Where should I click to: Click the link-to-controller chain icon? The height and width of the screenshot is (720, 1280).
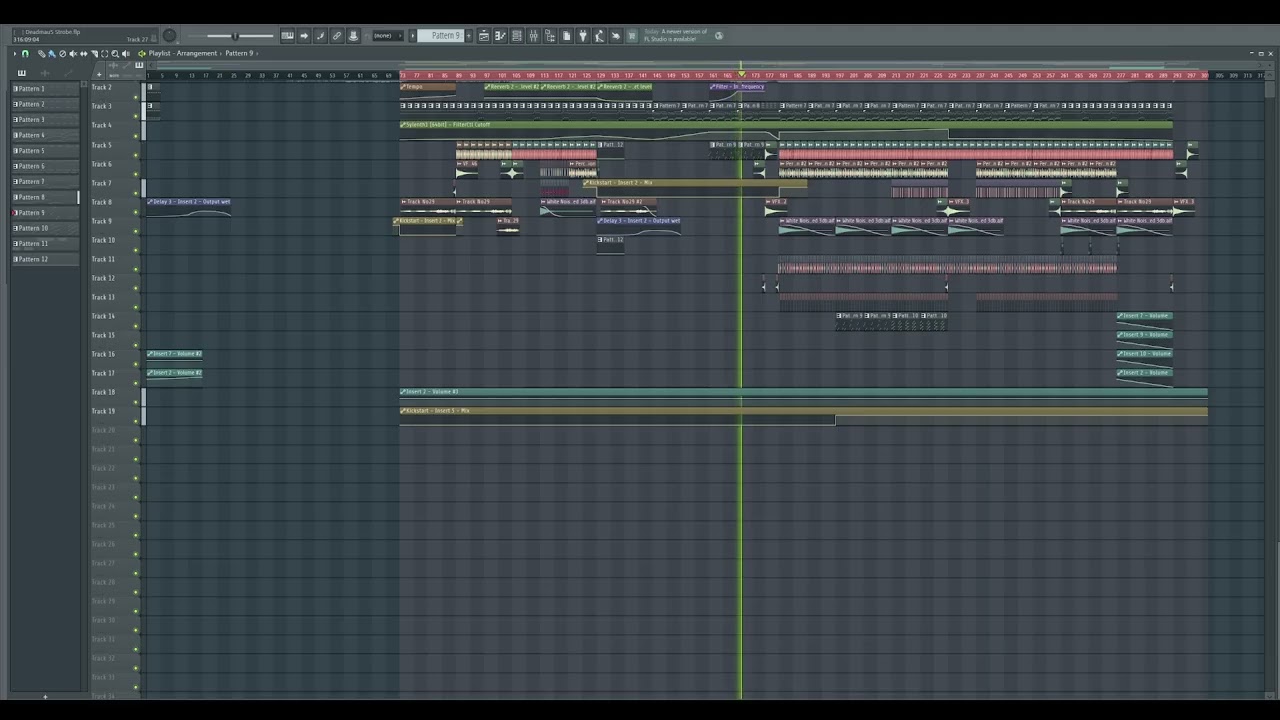point(337,35)
